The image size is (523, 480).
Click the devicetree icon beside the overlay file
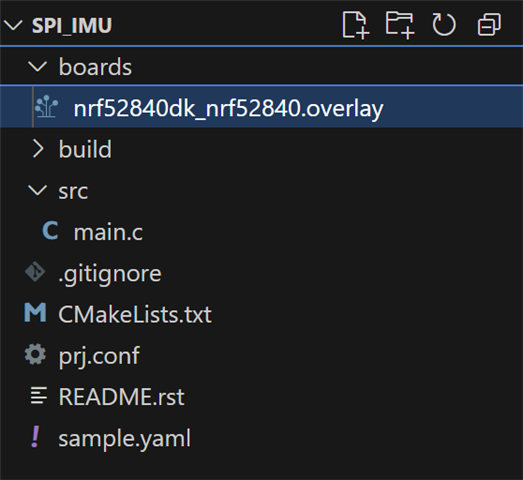coord(46,107)
